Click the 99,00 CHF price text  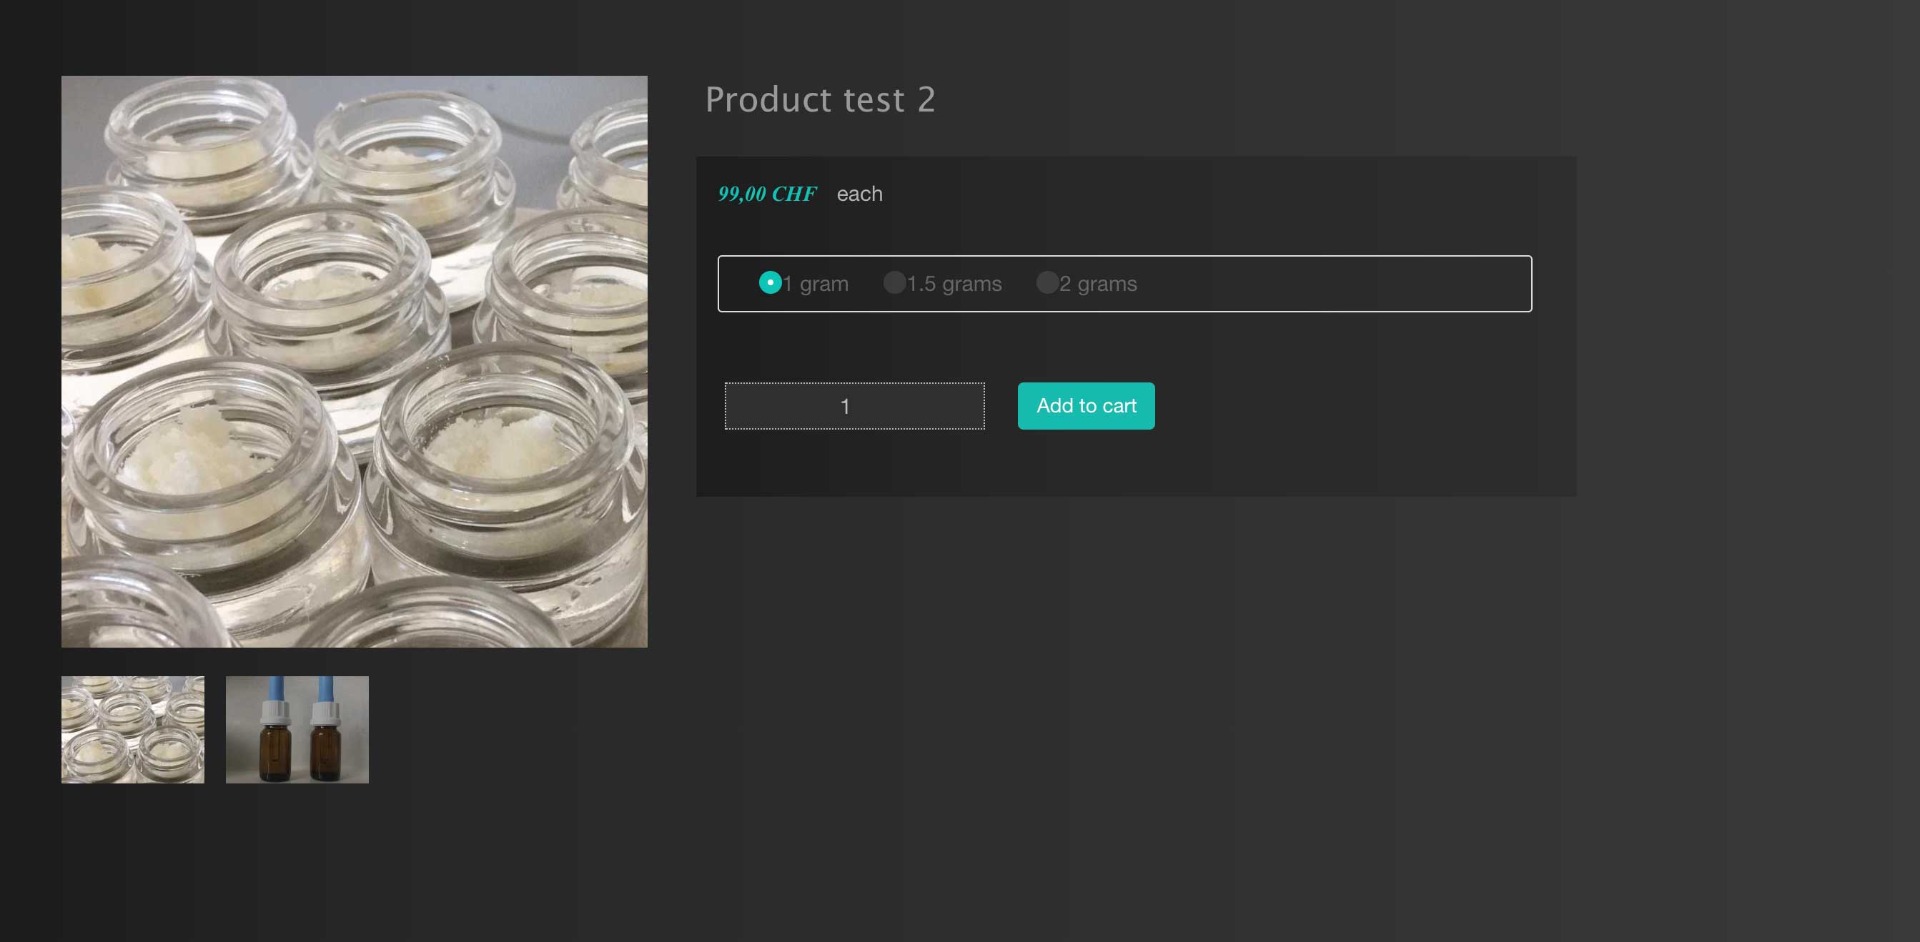pos(767,194)
